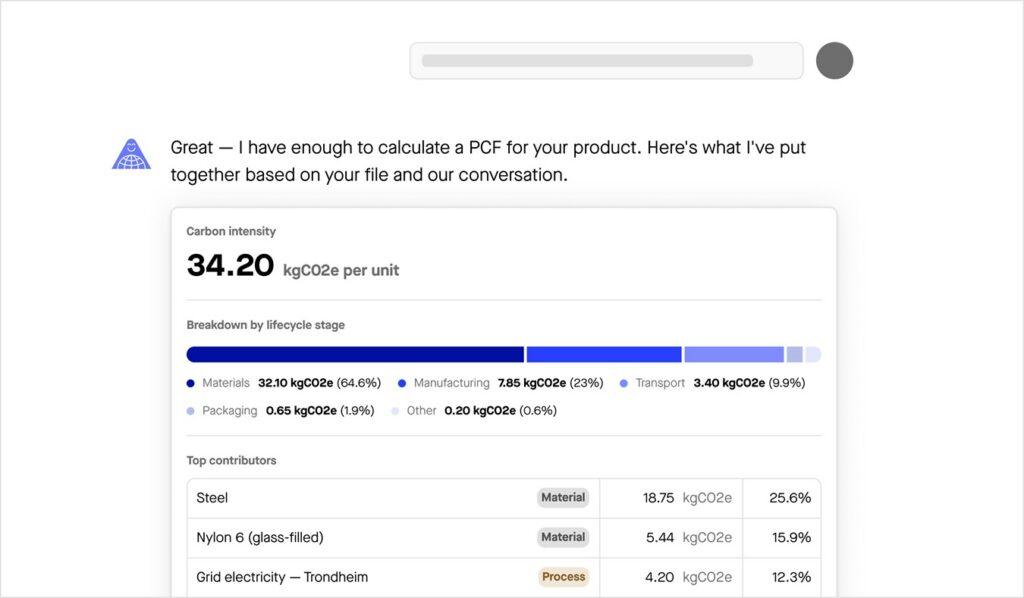Click the Process badge for Grid electricity
1024x598 pixels.
[564, 577]
